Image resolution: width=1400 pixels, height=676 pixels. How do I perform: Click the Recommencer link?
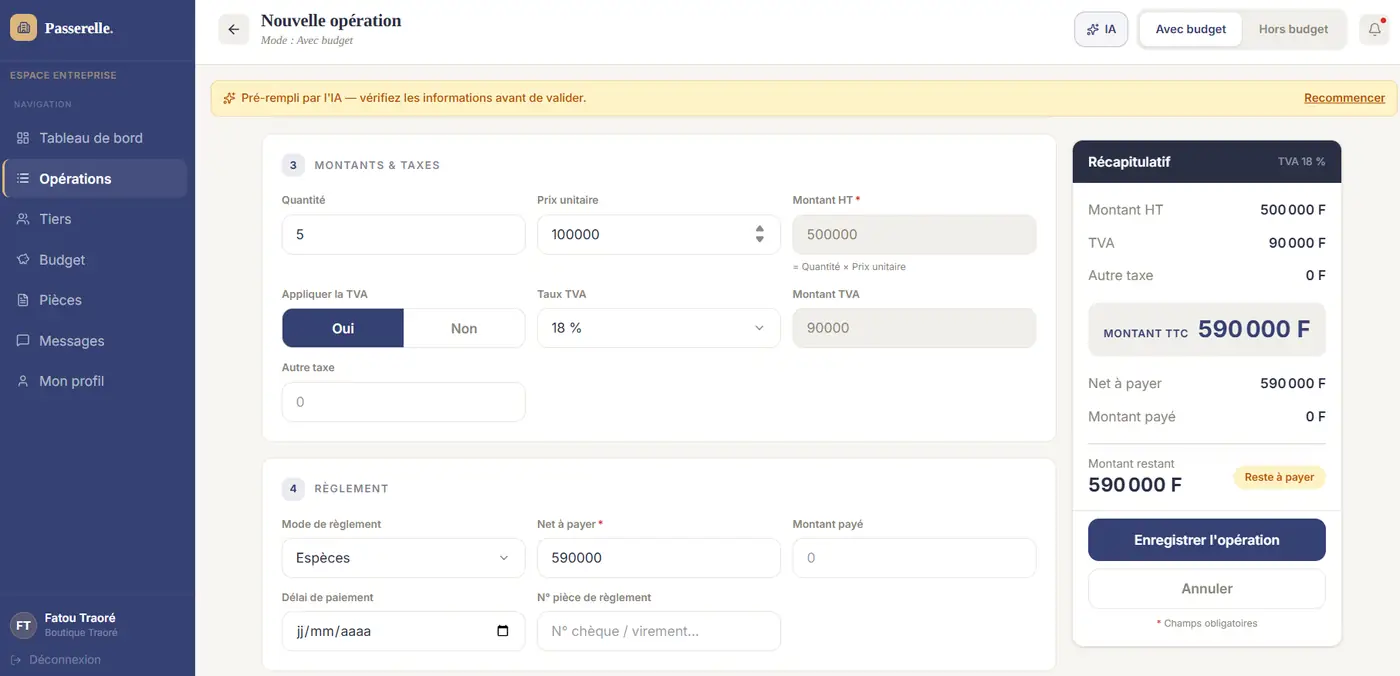tap(1344, 98)
